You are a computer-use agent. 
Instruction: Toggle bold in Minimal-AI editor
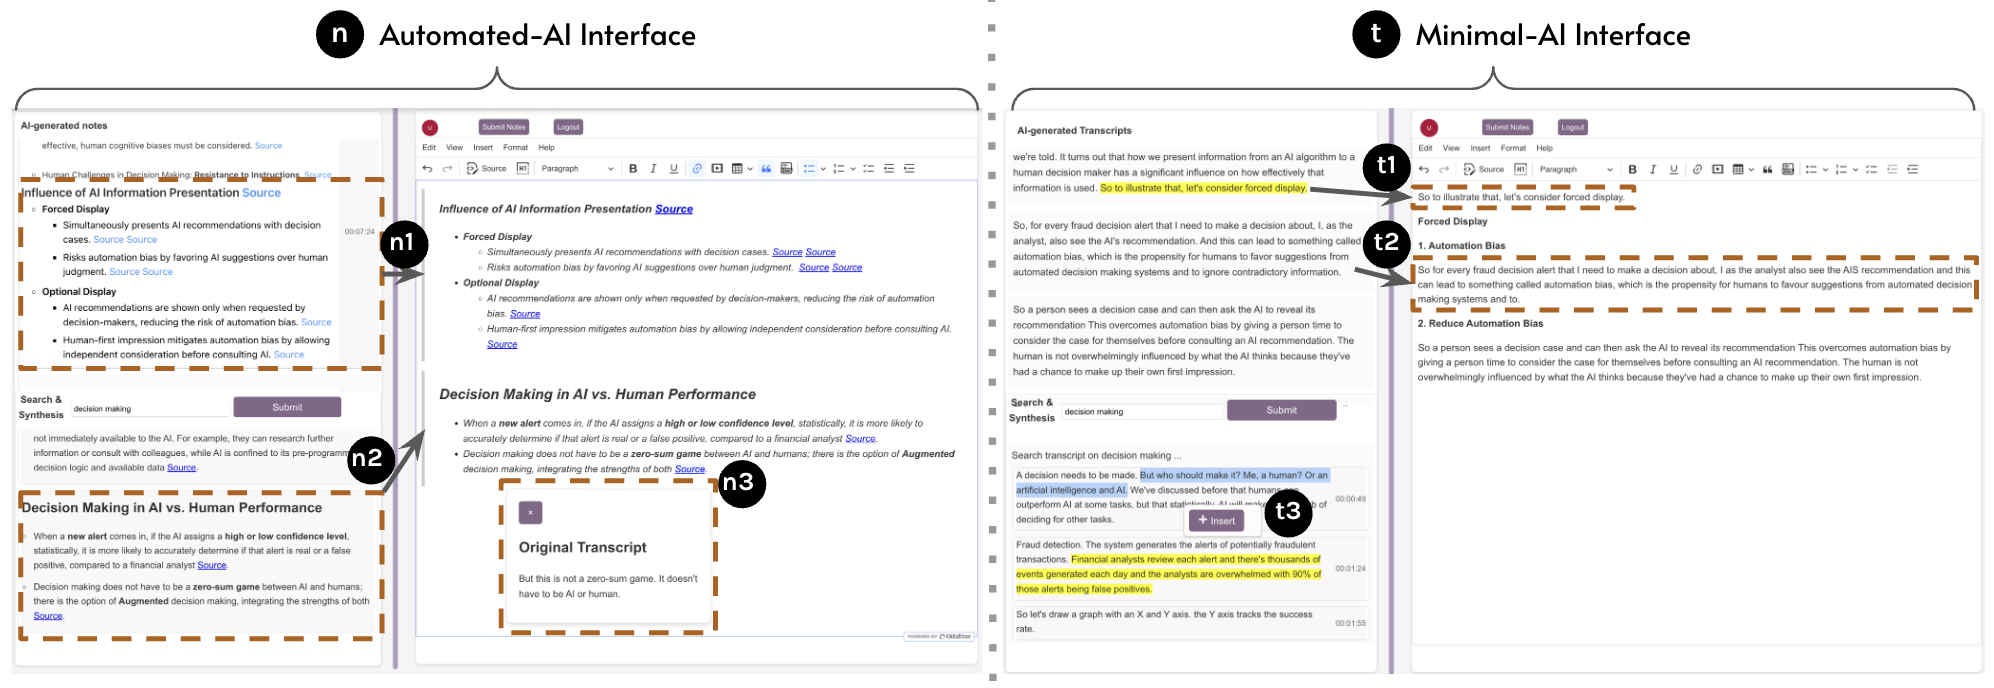tap(1633, 169)
